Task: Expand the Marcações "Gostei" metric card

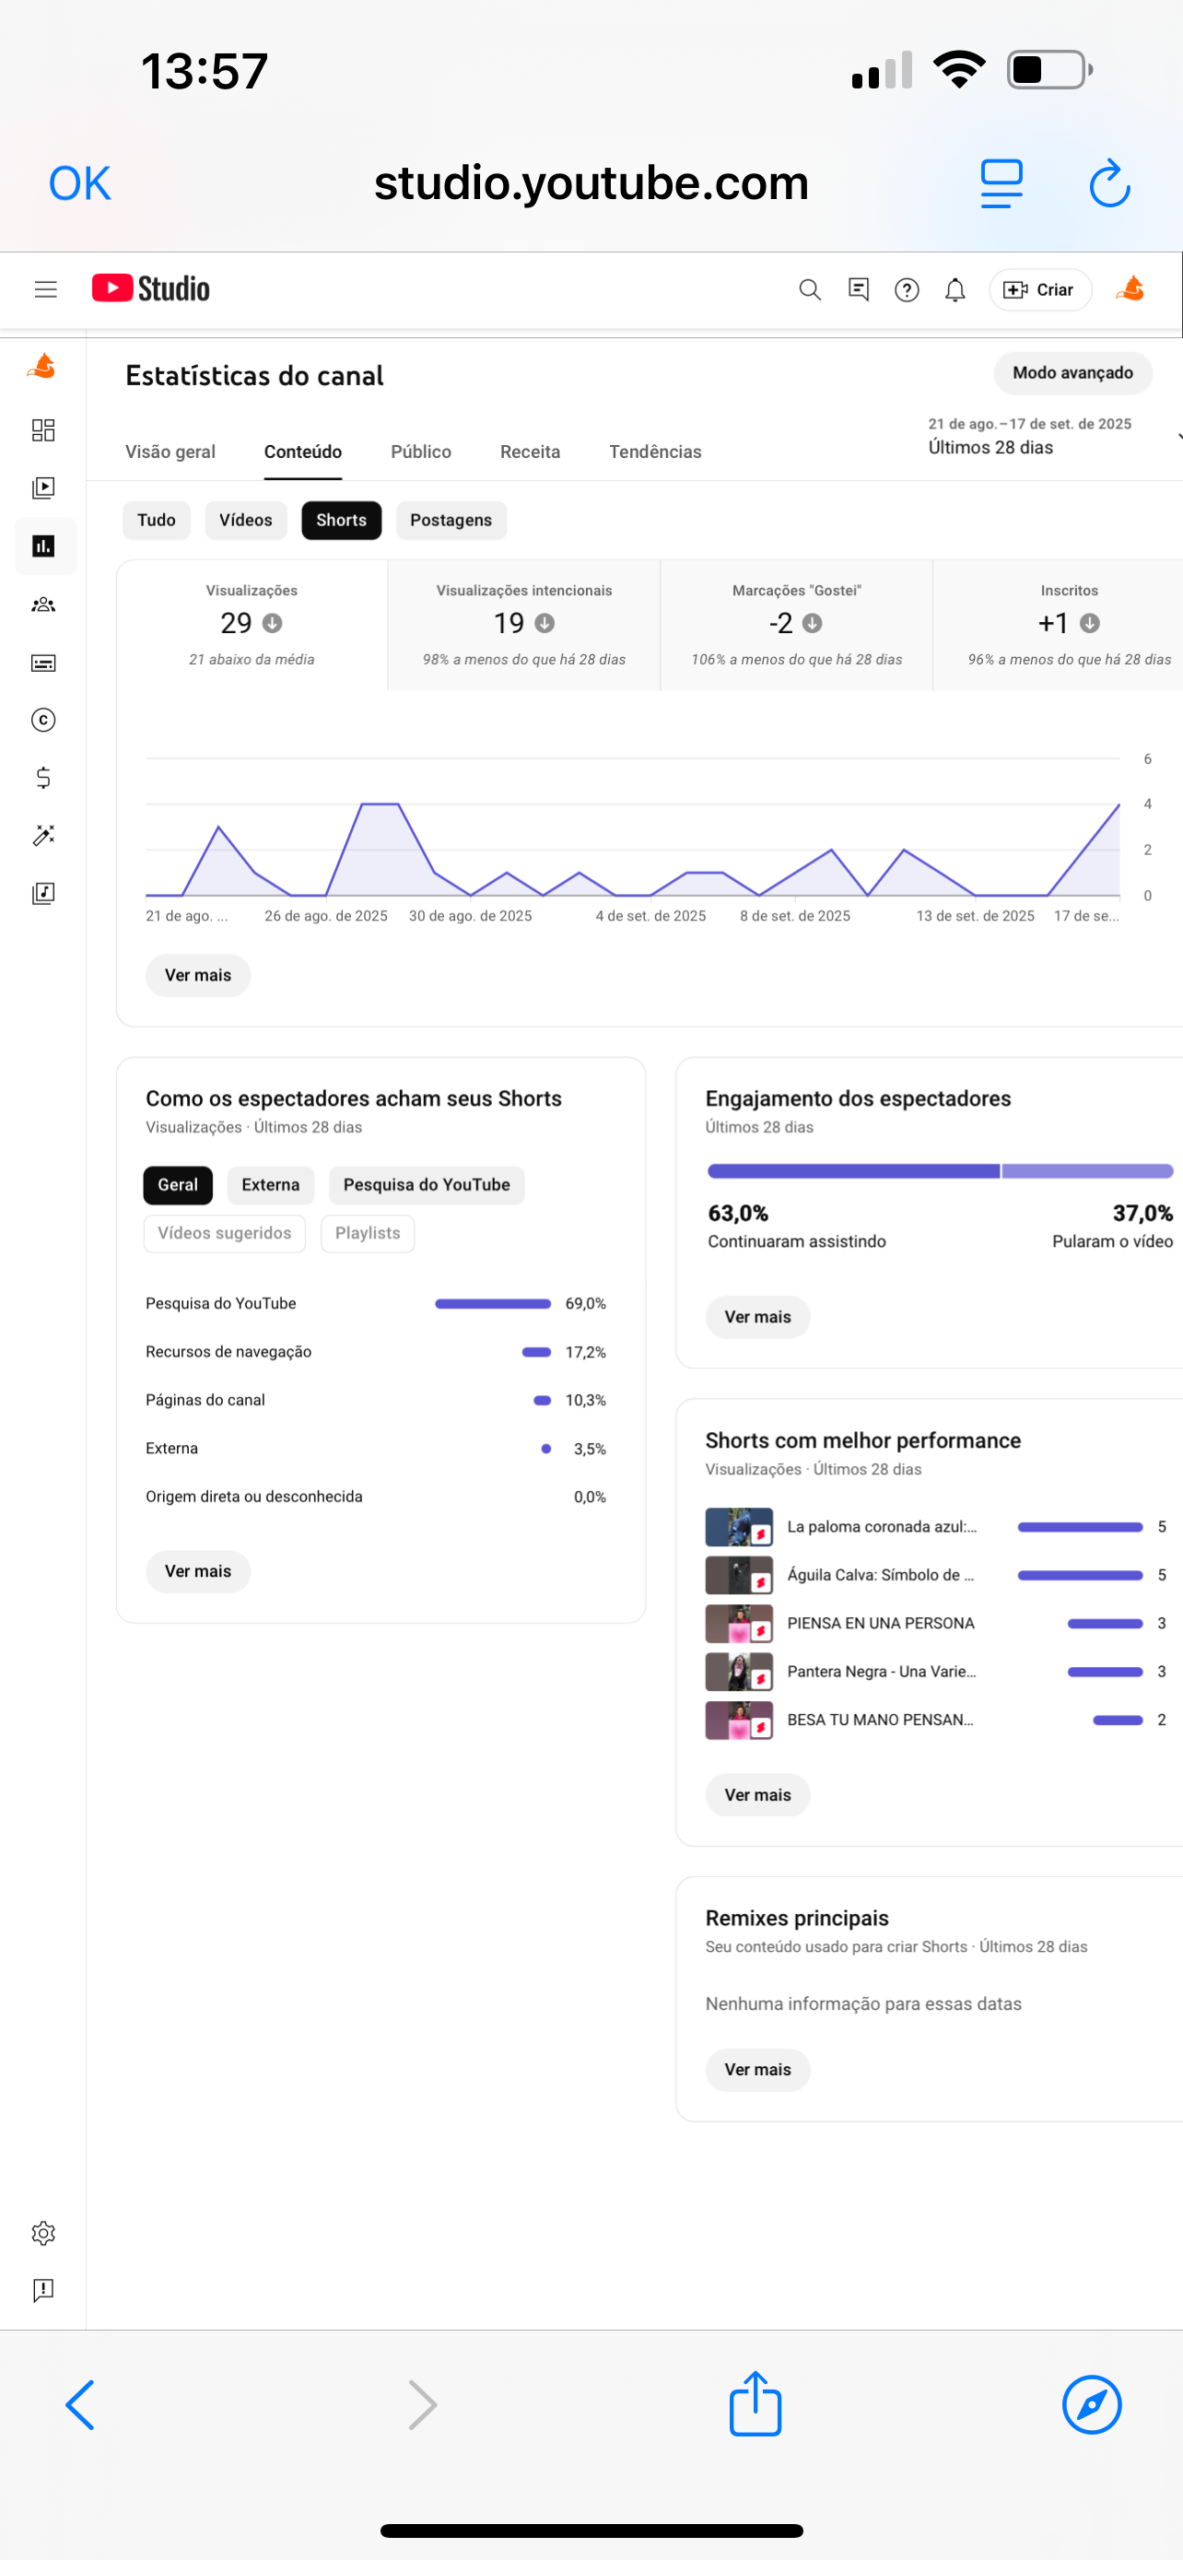Action: click(x=796, y=624)
